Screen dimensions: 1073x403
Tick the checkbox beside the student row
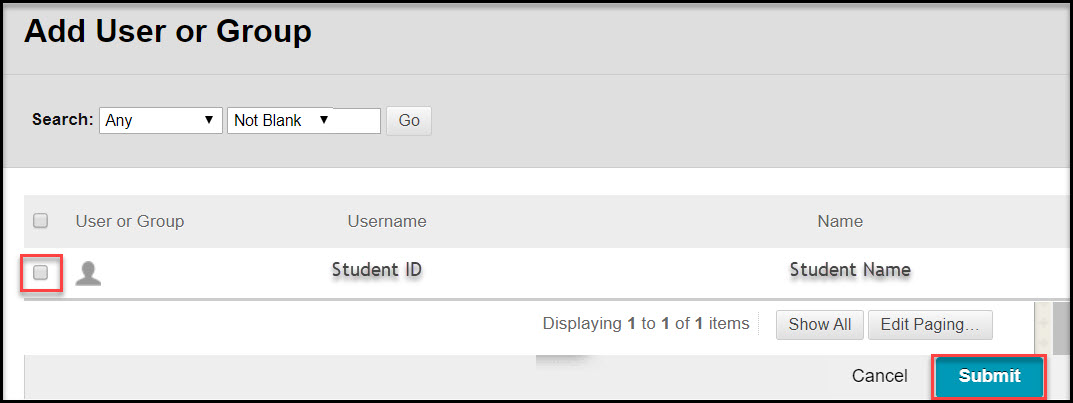click(41, 272)
